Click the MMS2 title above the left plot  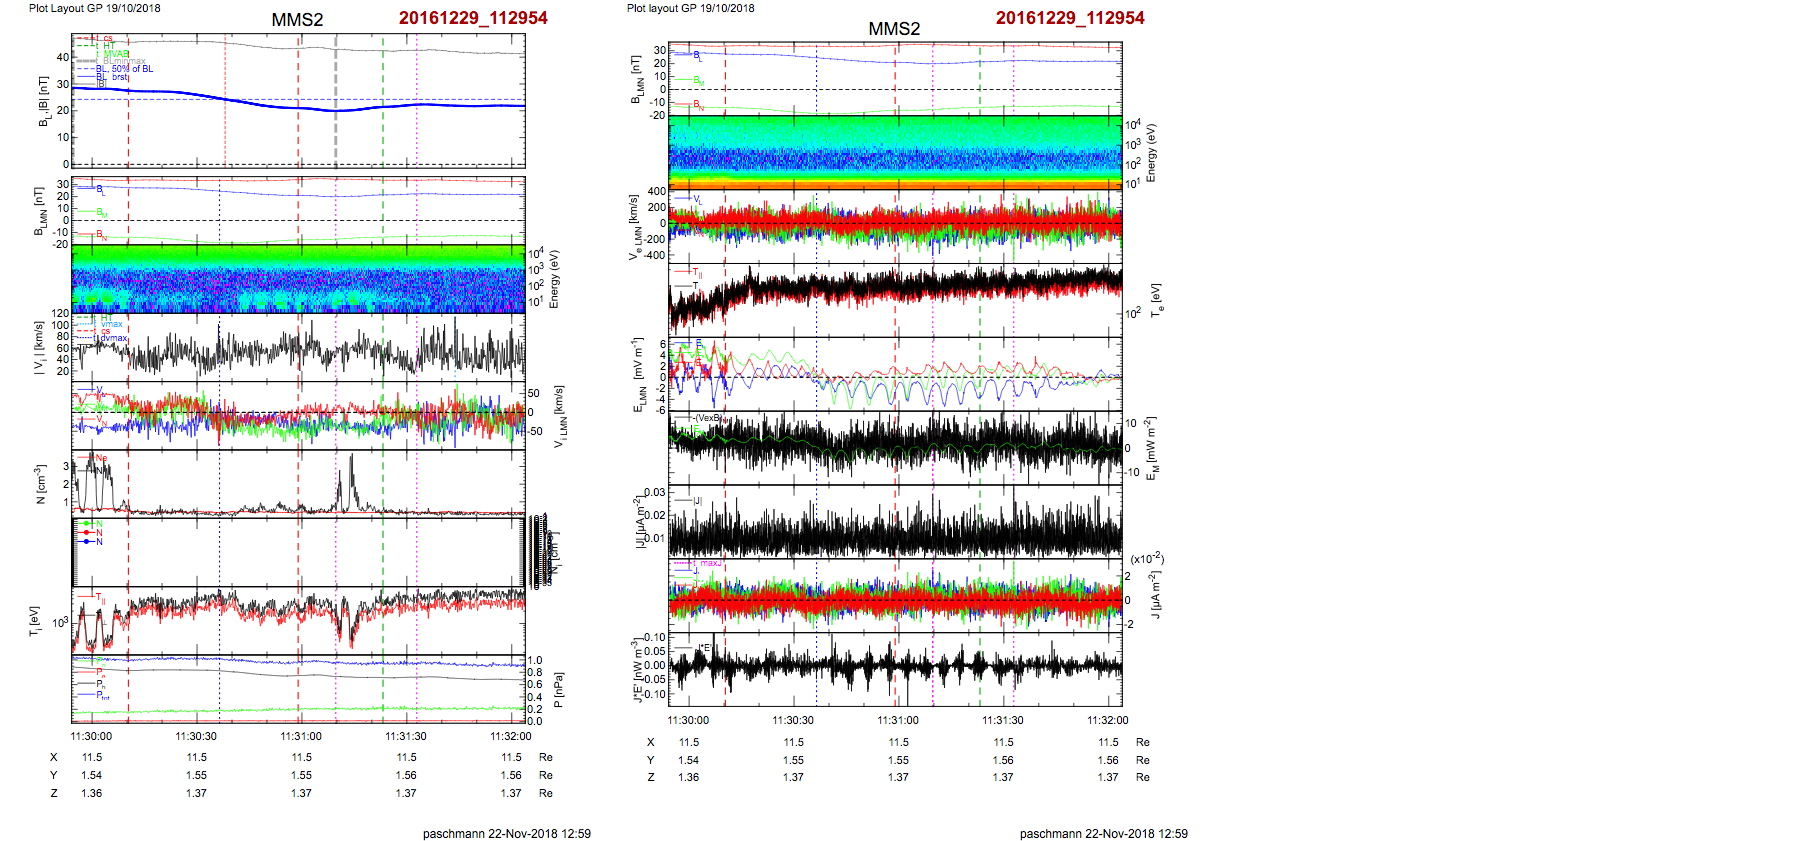pos(297,20)
